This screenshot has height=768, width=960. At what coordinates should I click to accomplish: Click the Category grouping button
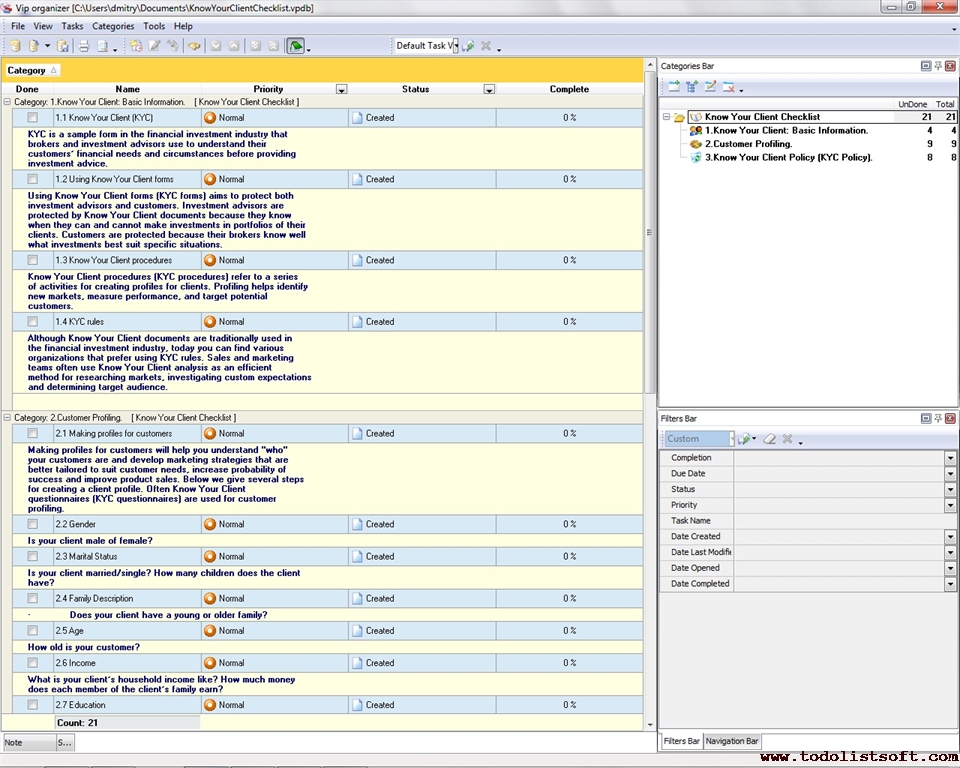click(32, 70)
